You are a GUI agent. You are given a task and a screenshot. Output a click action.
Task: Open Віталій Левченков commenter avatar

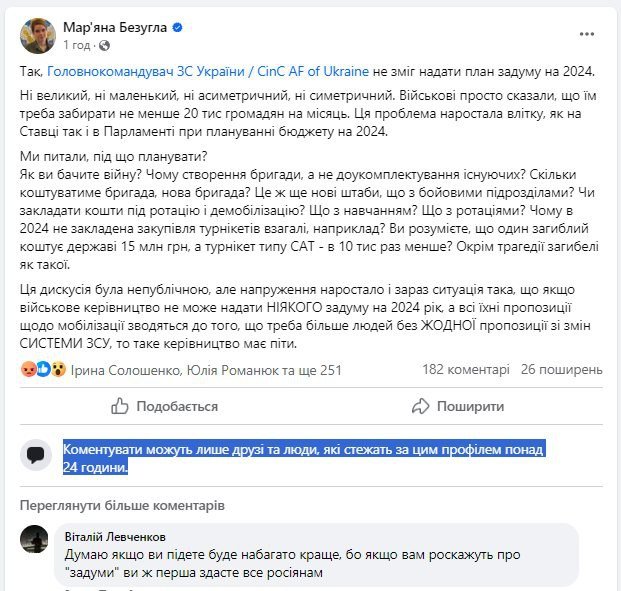click(x=34, y=539)
